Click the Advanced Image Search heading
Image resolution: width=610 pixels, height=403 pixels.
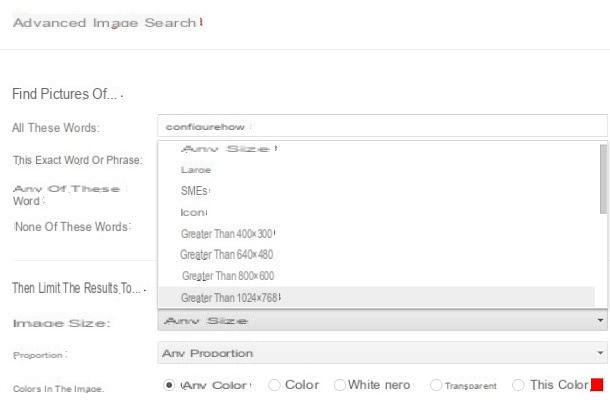click(104, 23)
